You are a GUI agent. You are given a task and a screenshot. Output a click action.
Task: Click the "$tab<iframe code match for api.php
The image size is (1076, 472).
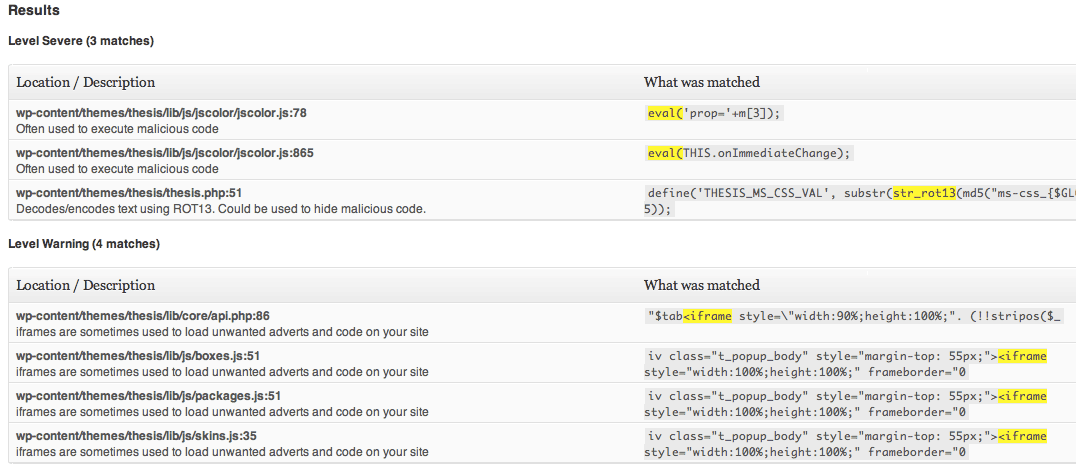click(x=690, y=316)
